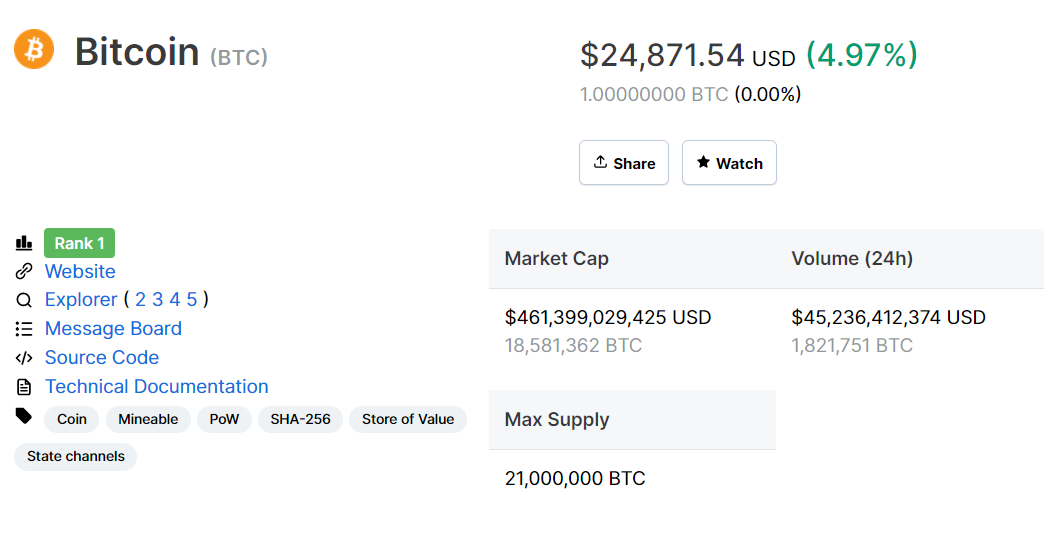
Task: Select the Mineable tag
Action: pos(148,419)
